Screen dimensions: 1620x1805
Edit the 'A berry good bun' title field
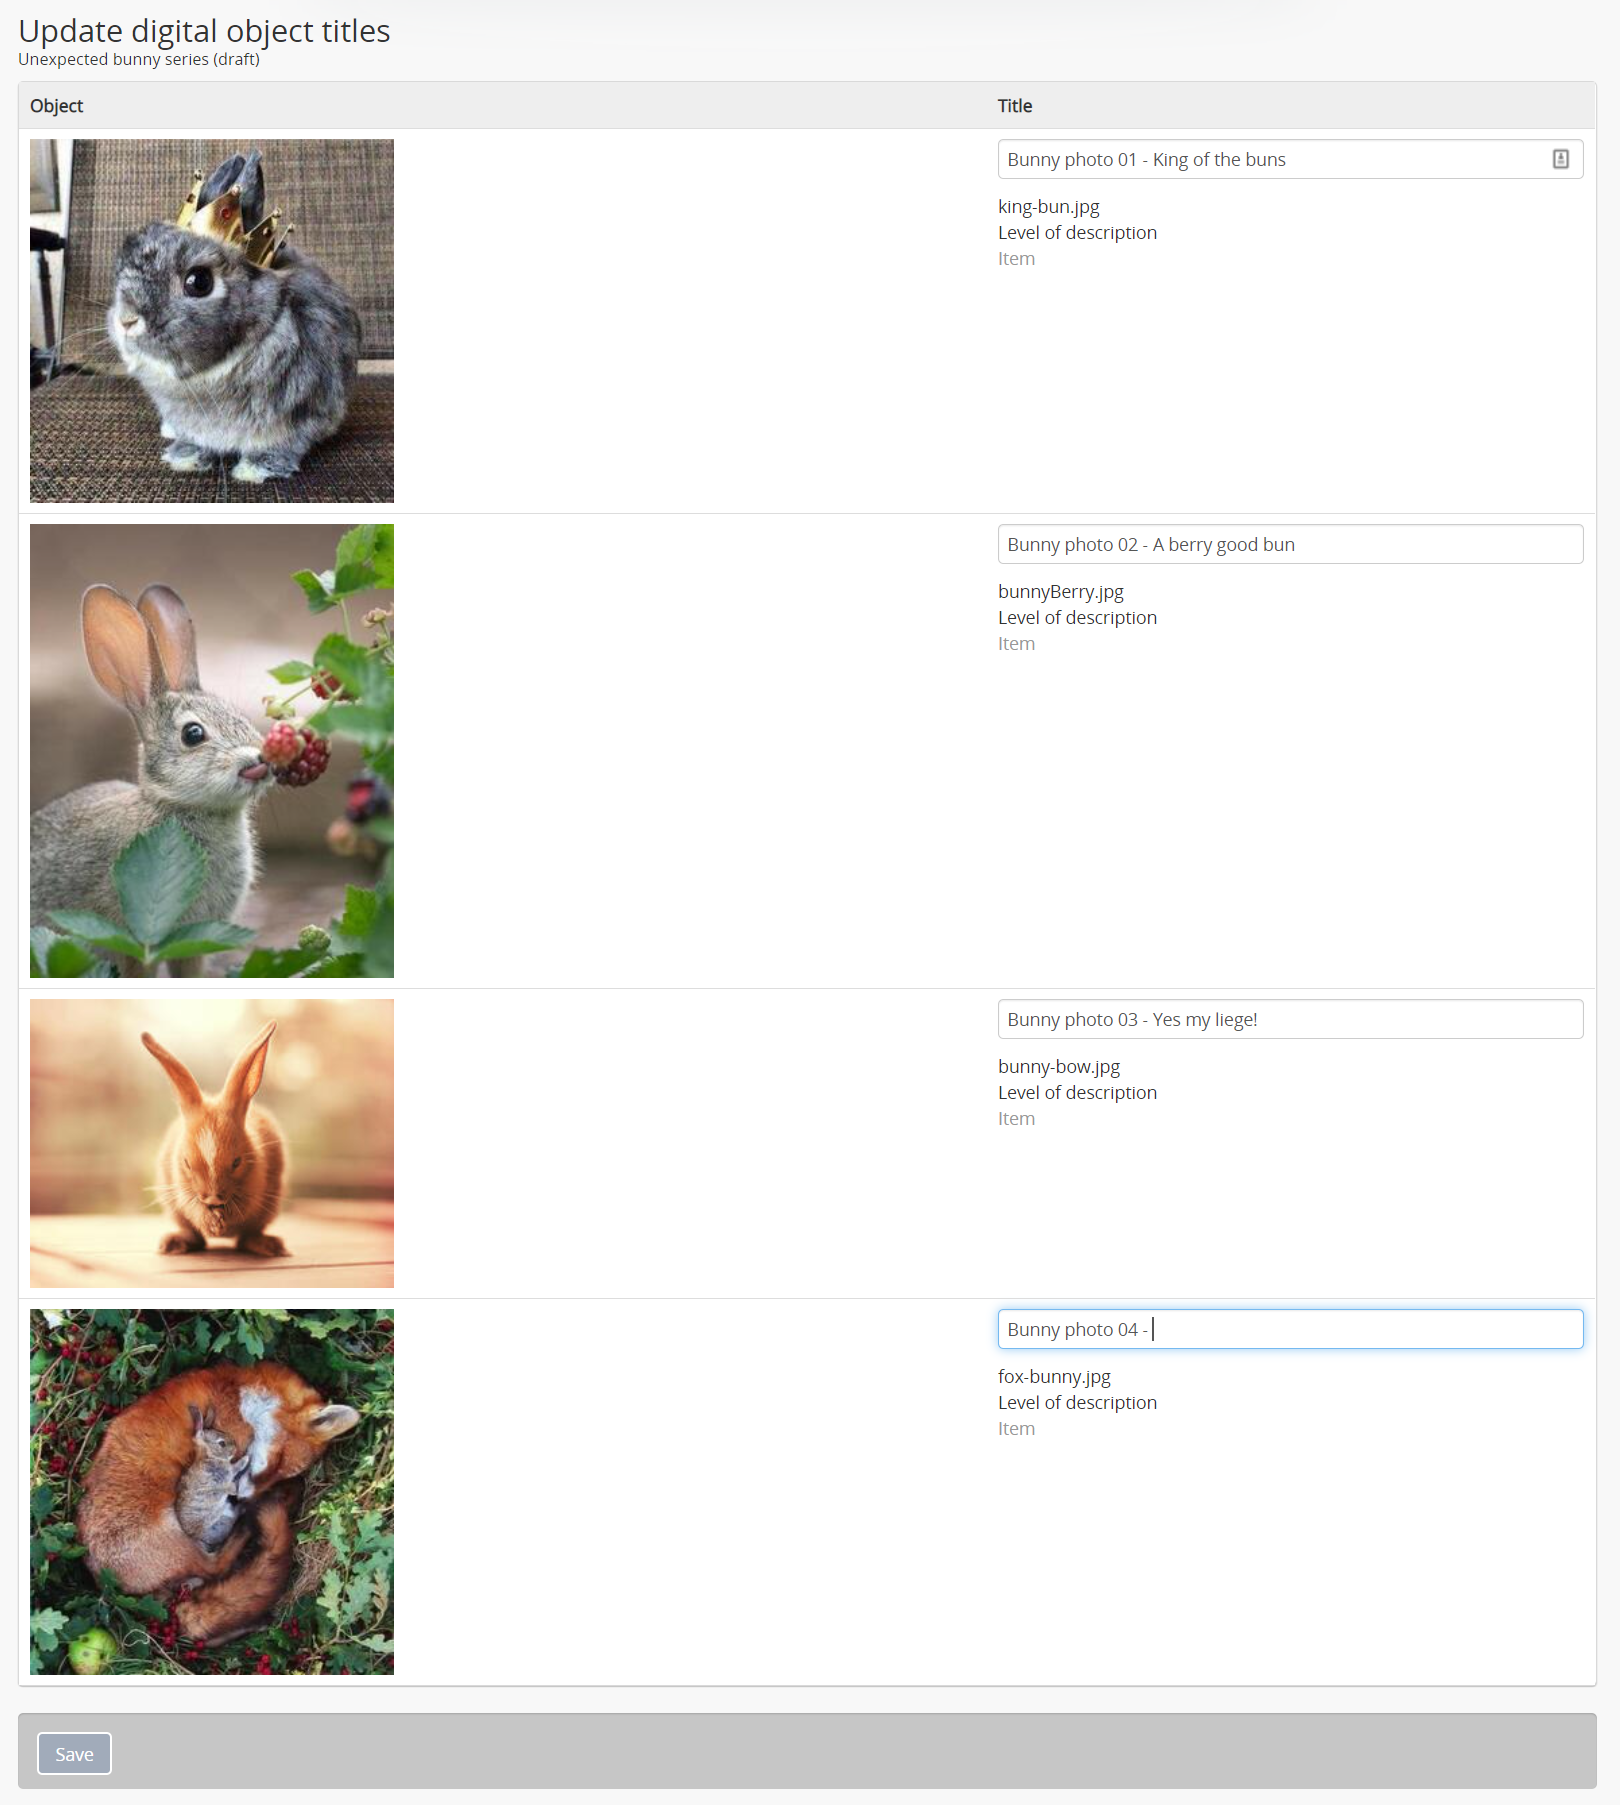[x=1290, y=544]
